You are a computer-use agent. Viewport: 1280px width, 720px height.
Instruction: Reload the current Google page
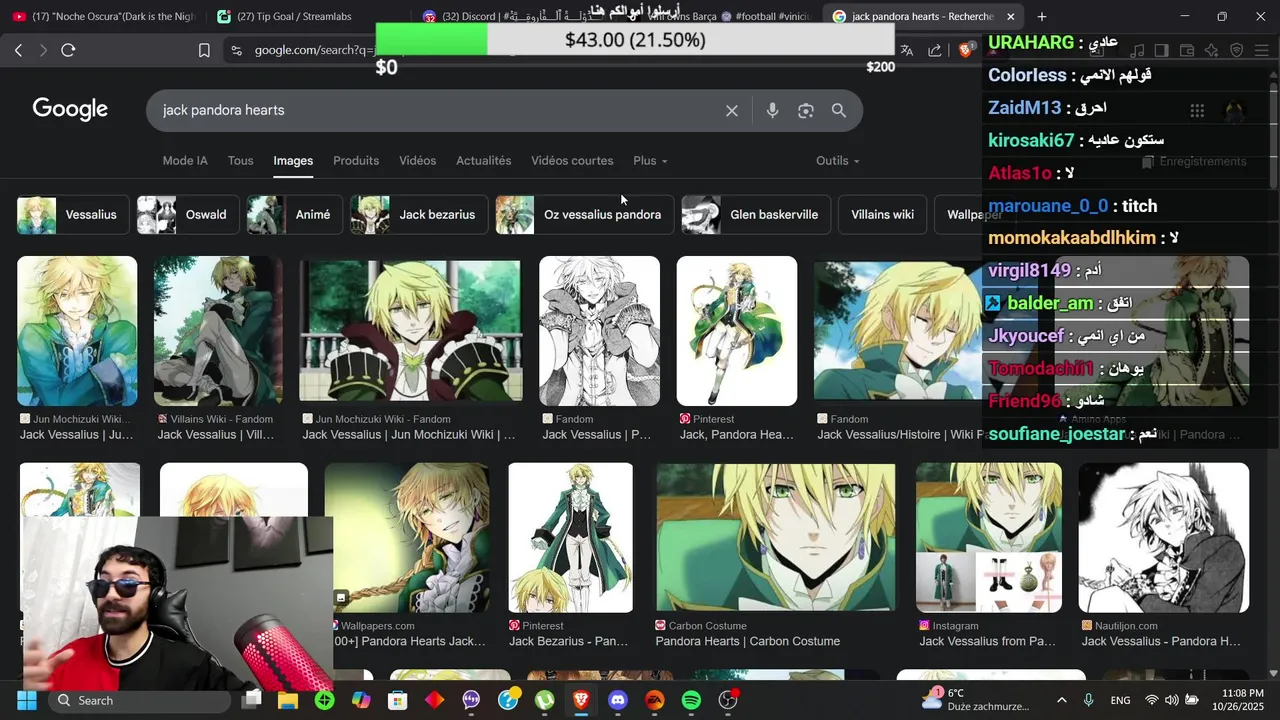(68, 50)
